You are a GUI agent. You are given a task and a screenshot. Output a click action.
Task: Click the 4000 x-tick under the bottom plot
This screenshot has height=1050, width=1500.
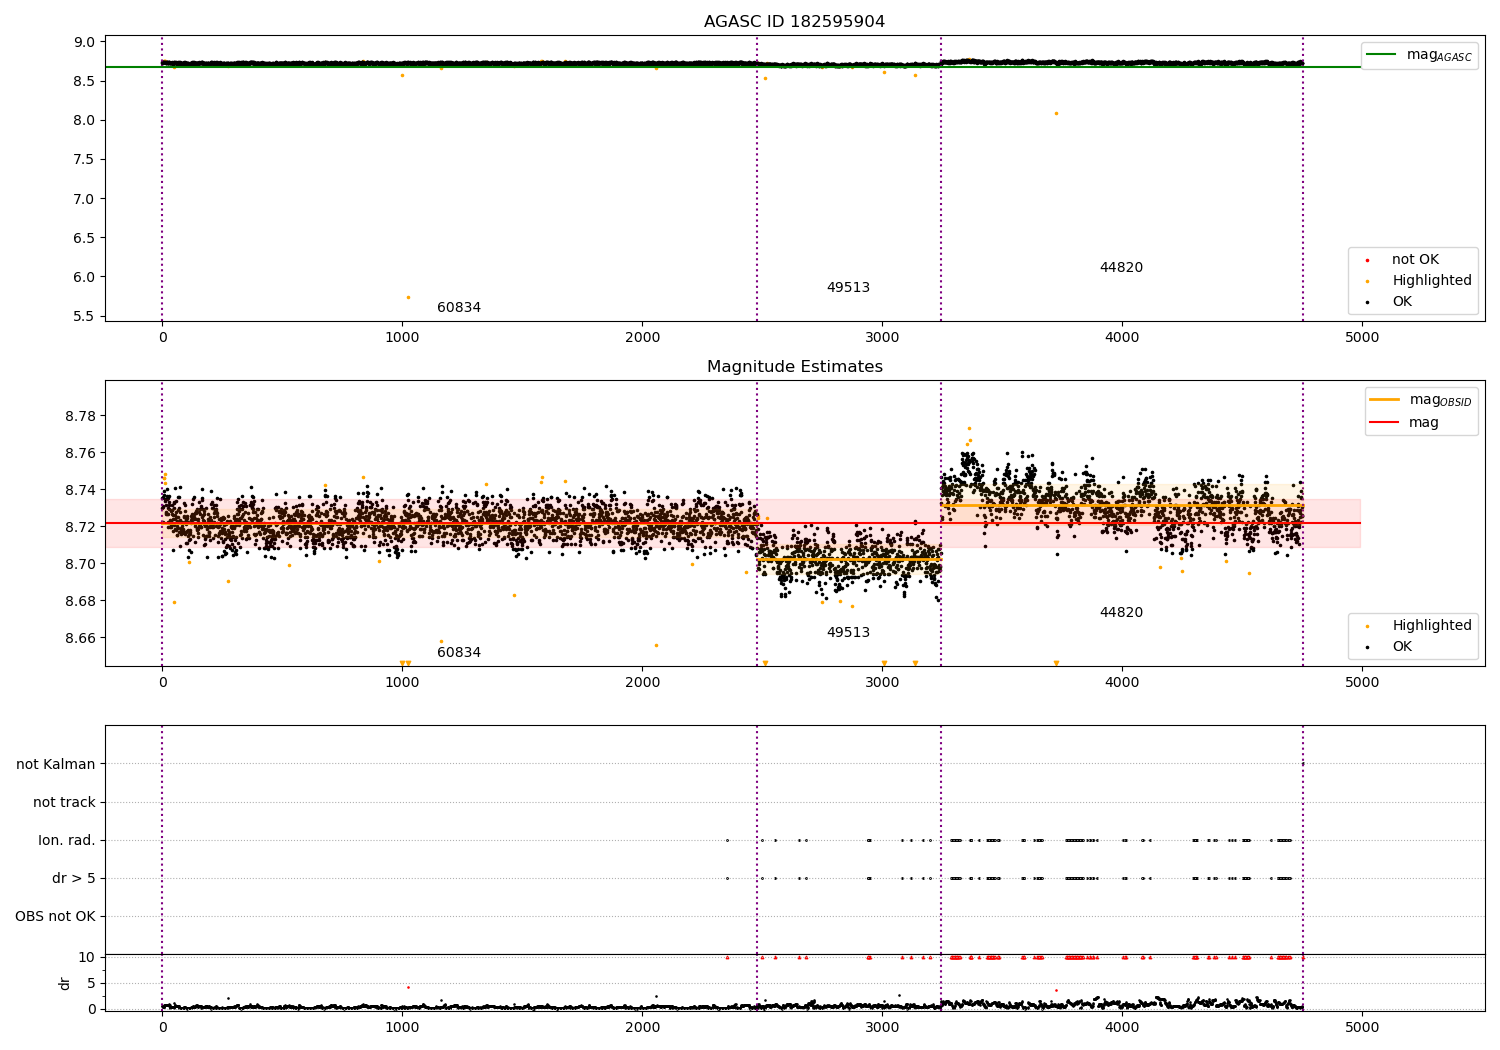1122,1028
